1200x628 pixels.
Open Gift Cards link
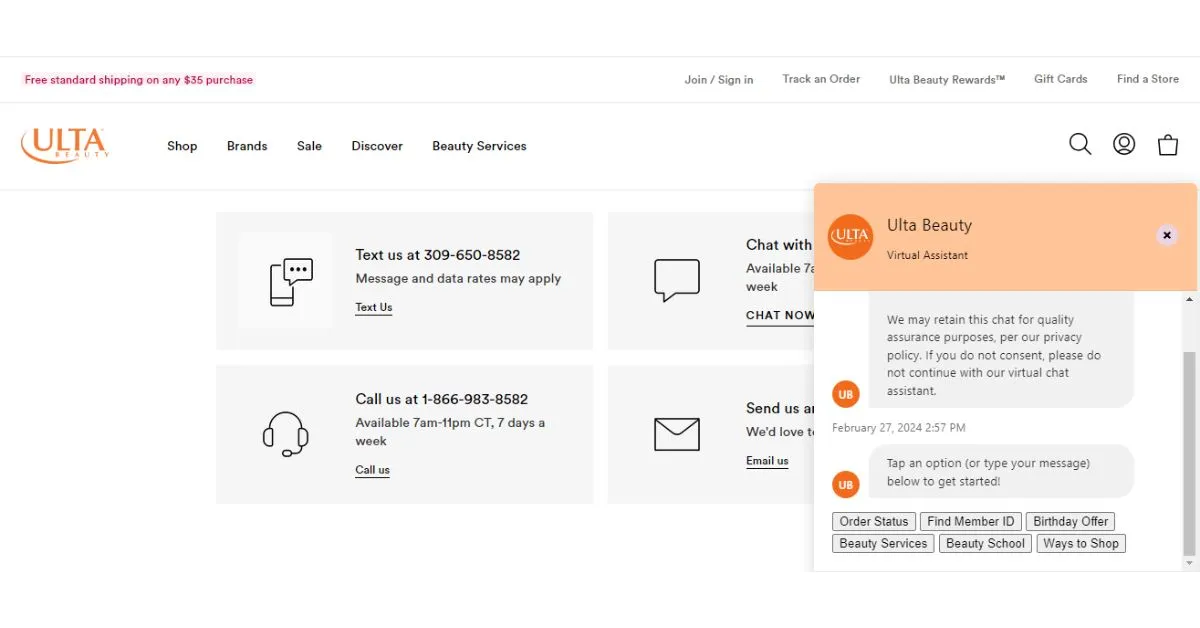[1061, 79]
